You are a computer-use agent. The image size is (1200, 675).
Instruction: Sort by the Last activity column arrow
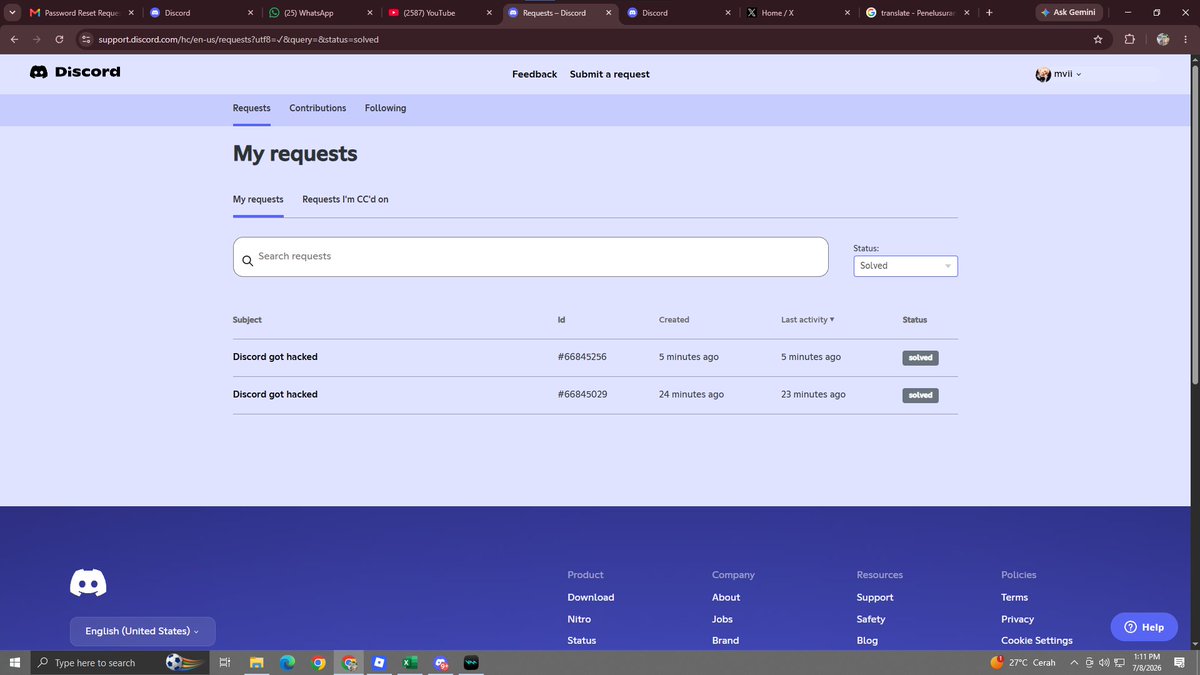832,320
